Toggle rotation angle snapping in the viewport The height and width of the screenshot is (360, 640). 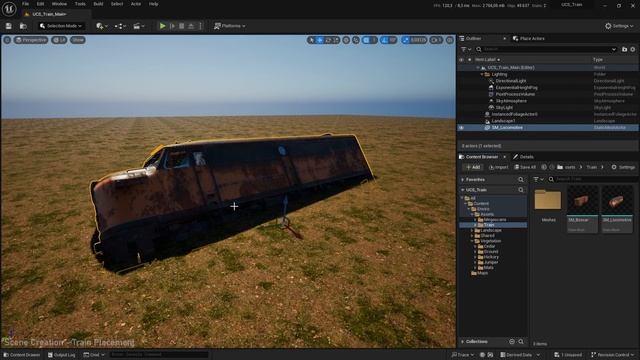pos(384,40)
